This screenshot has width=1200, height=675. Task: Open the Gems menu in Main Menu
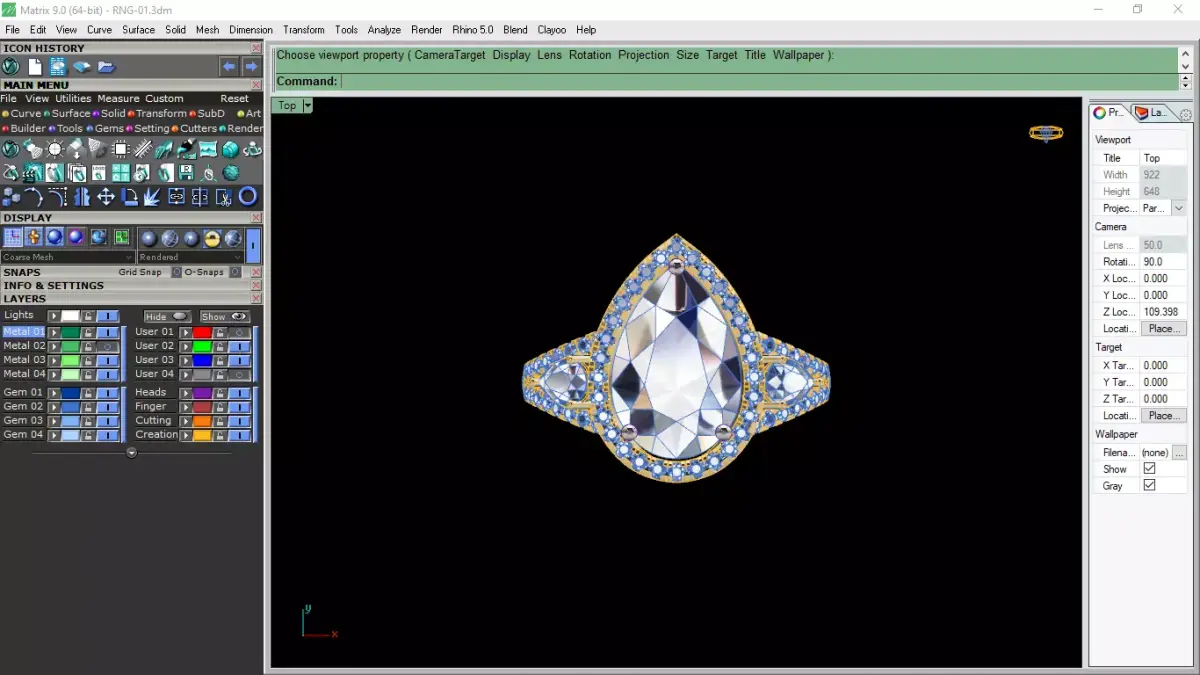coord(110,128)
